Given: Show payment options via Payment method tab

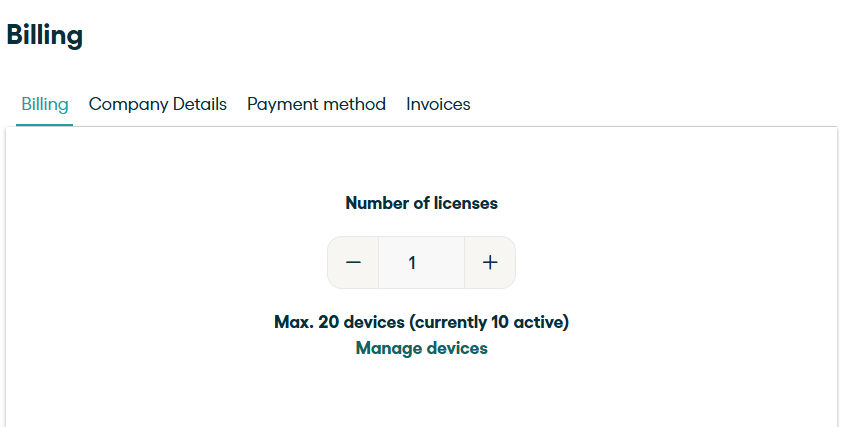Looking at the screenshot, I should (316, 104).
